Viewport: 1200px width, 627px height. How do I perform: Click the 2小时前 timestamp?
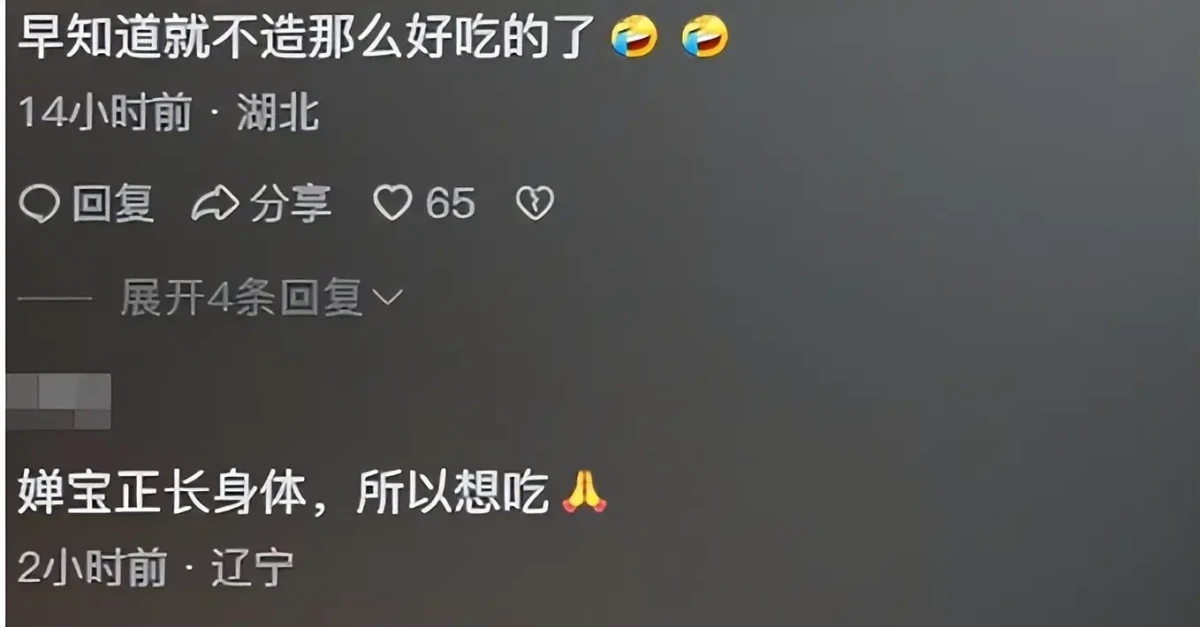(92, 570)
